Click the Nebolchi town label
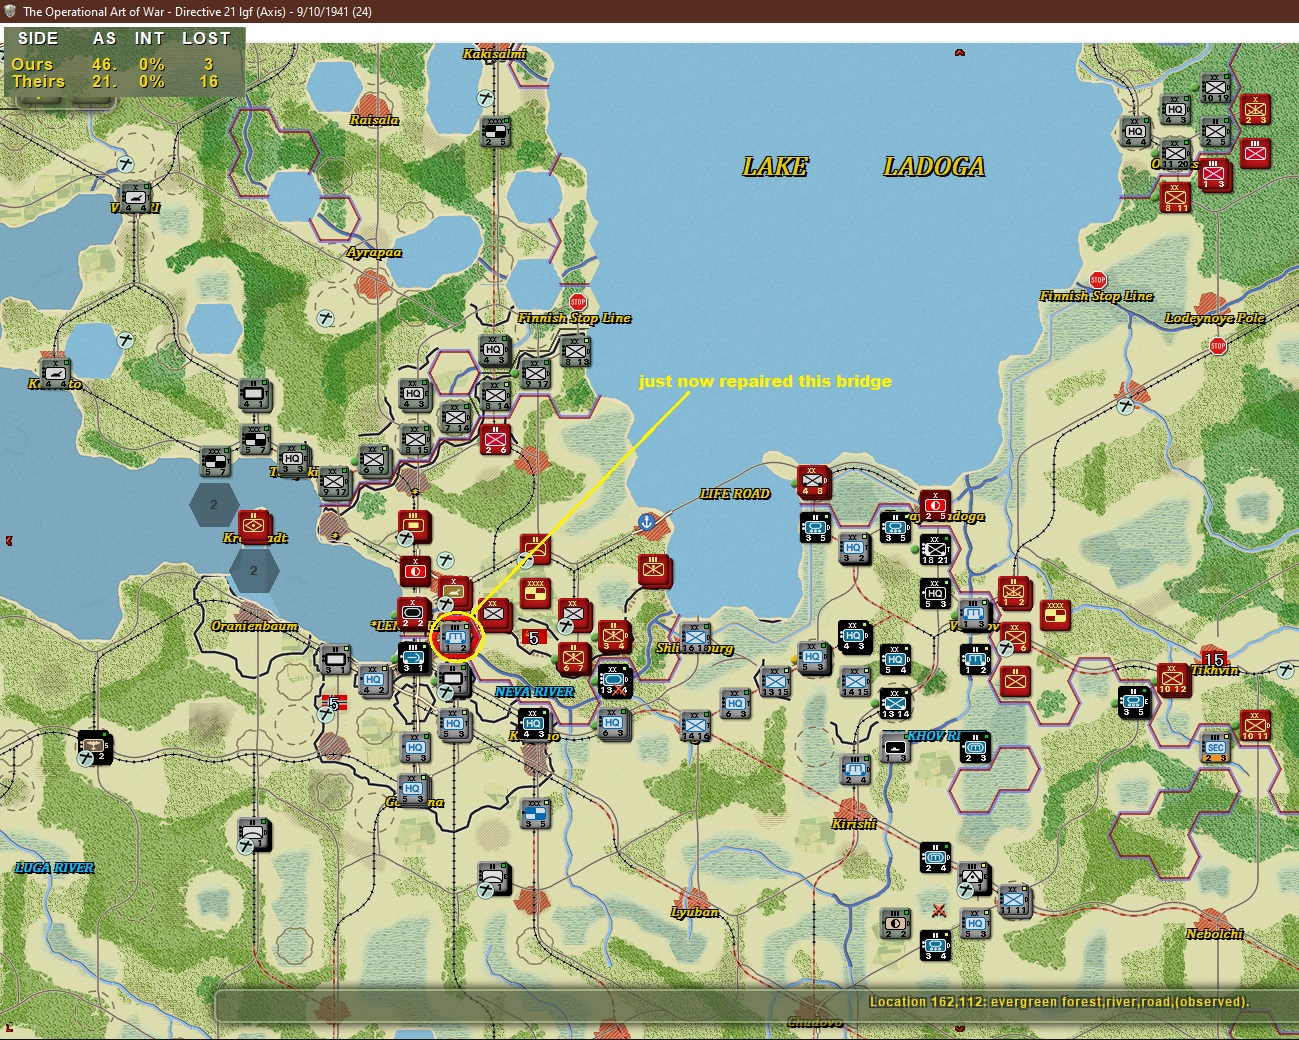Screen dimensions: 1299x1040 [1214, 934]
